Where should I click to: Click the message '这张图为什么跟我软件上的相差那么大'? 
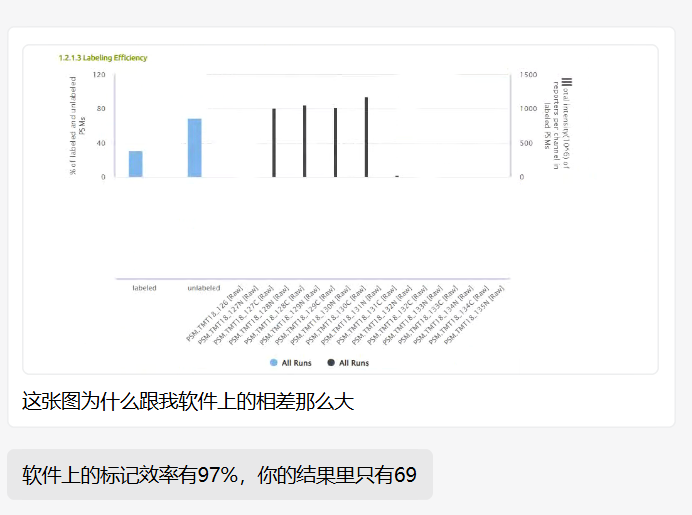point(188,402)
